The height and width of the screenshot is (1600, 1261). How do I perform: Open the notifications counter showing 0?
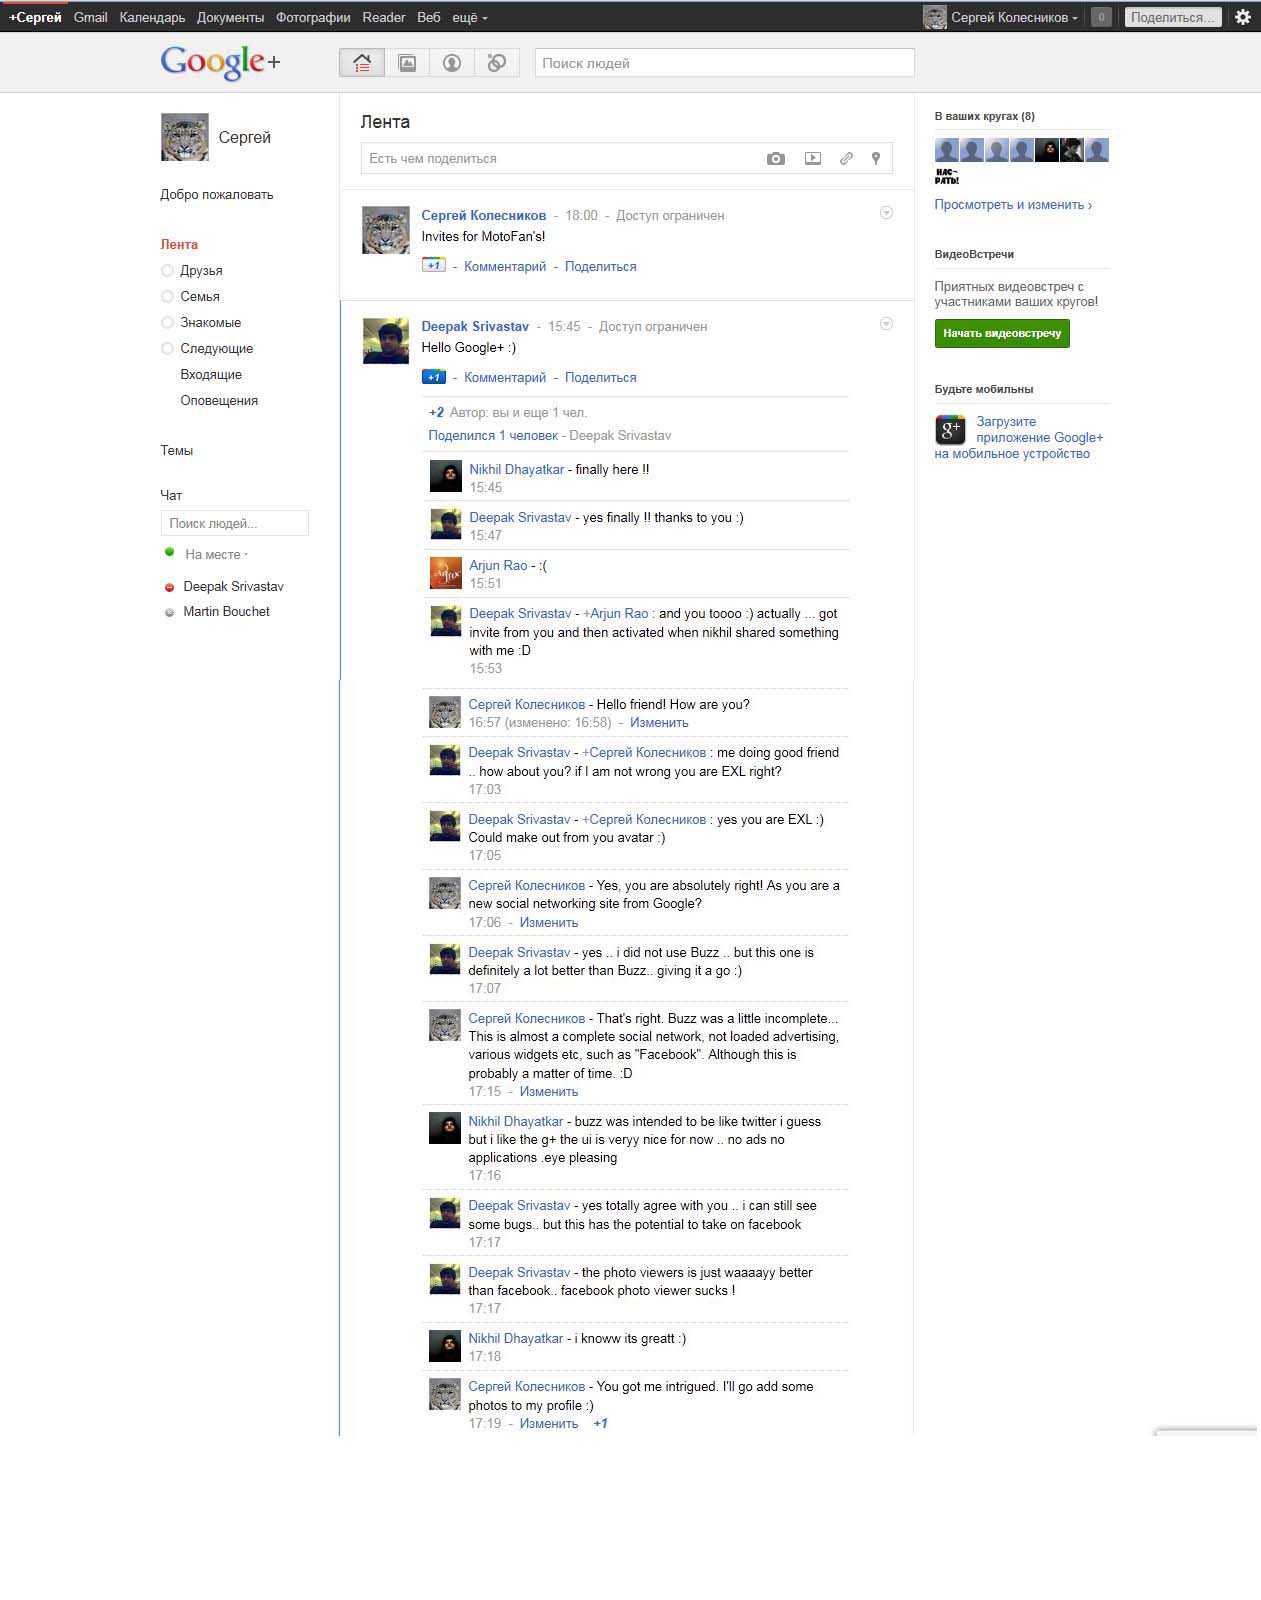click(1101, 17)
